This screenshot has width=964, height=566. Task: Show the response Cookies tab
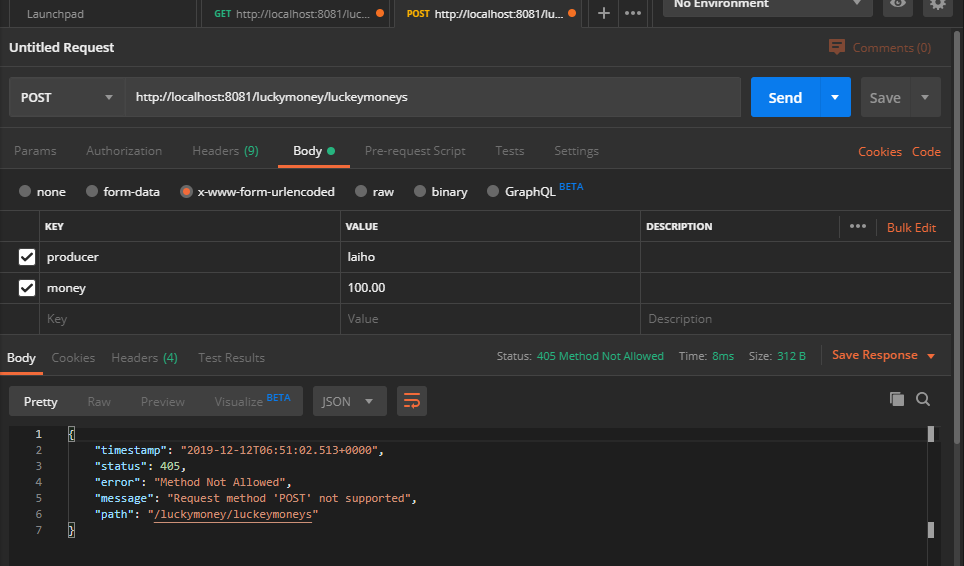coord(73,358)
